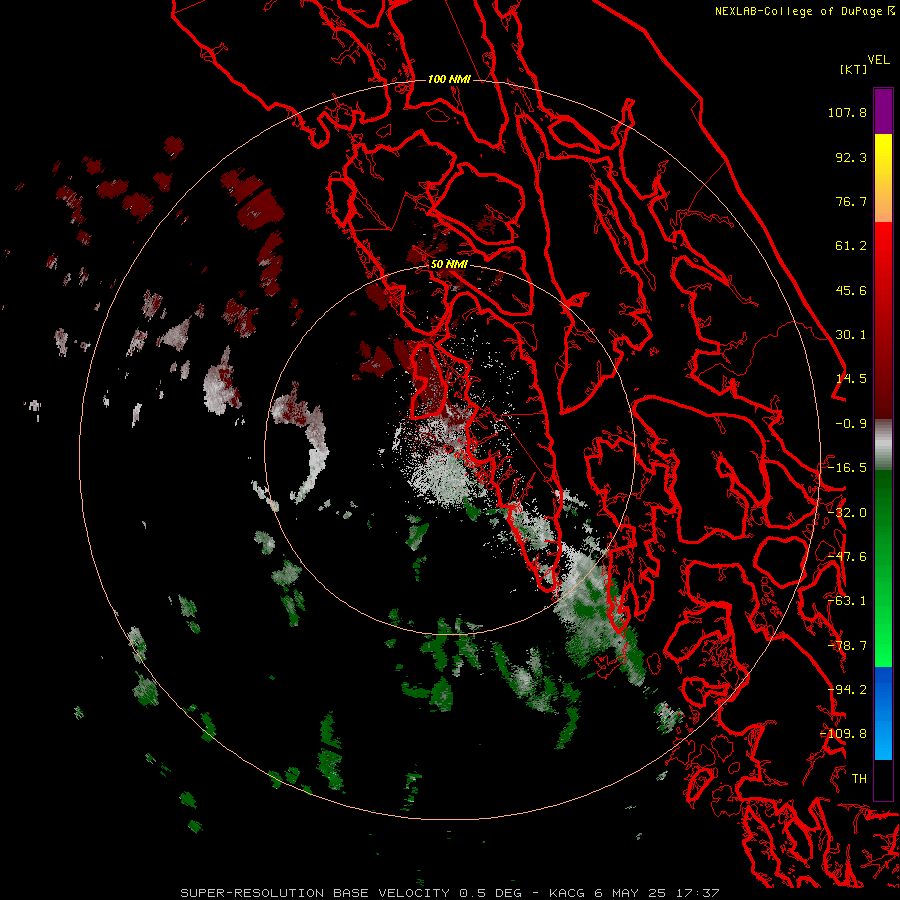Click the gray segment of the color bar
Viewport: 900px width, 900px height.
(x=883, y=445)
